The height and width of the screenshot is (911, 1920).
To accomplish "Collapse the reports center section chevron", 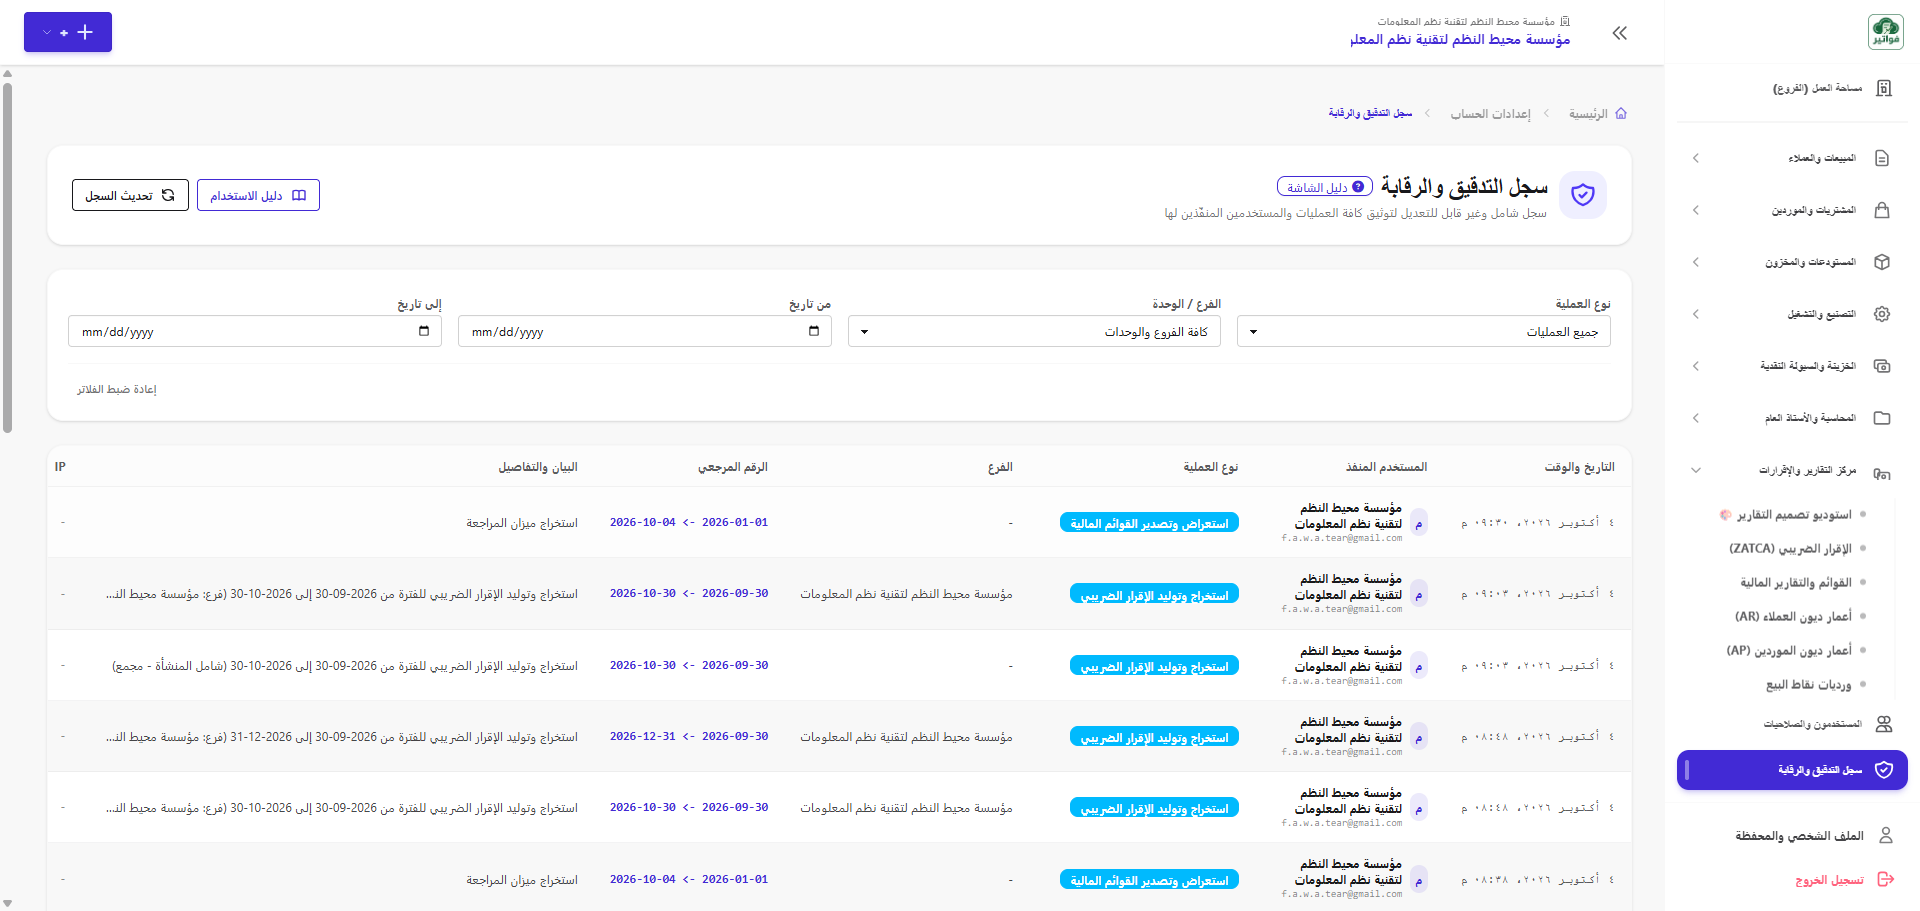I will click(x=1696, y=470).
